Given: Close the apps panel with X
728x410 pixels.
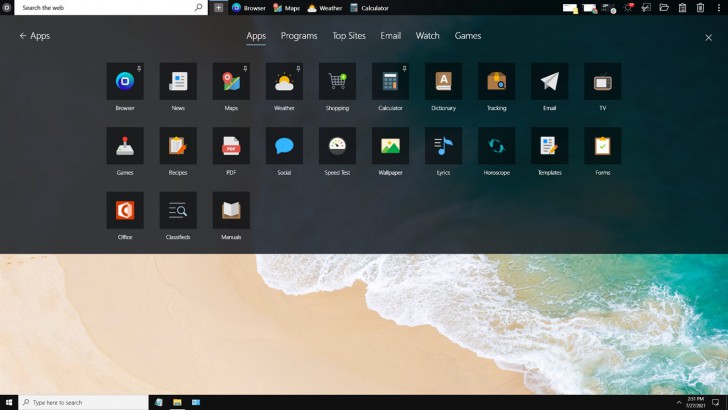Looking at the screenshot, I should click(708, 38).
